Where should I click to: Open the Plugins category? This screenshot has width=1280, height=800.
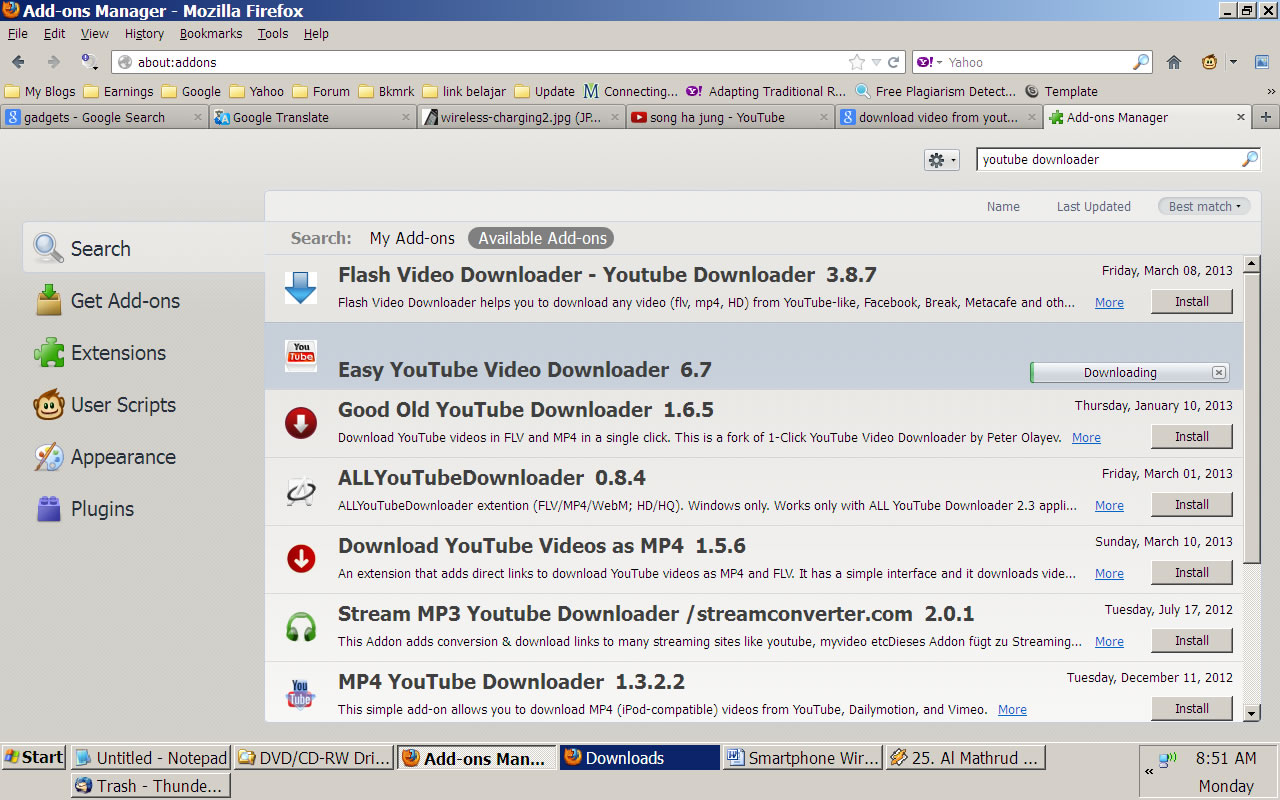coord(143,508)
